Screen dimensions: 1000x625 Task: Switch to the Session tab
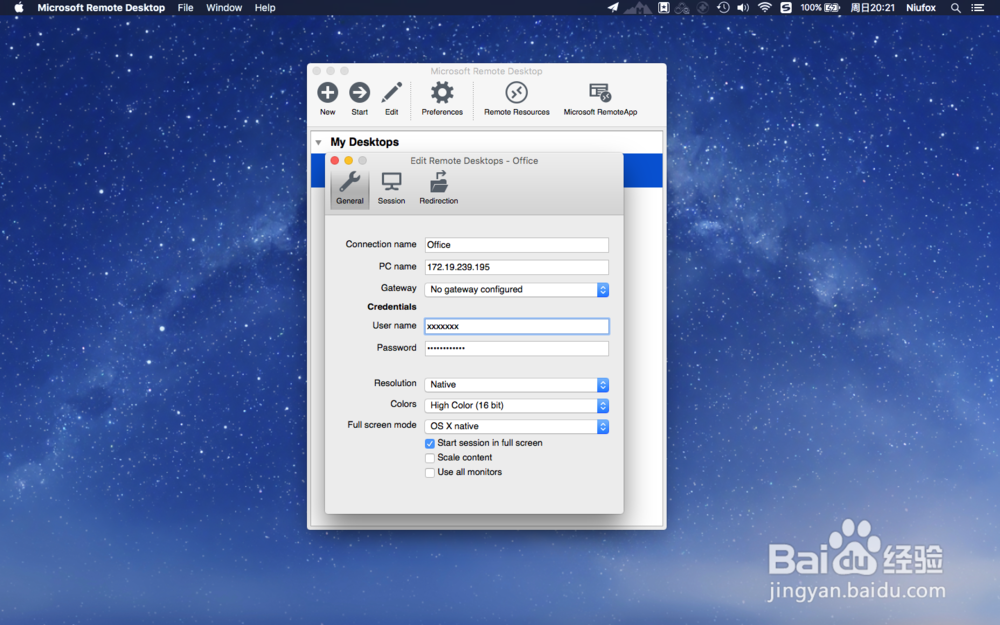click(x=391, y=188)
